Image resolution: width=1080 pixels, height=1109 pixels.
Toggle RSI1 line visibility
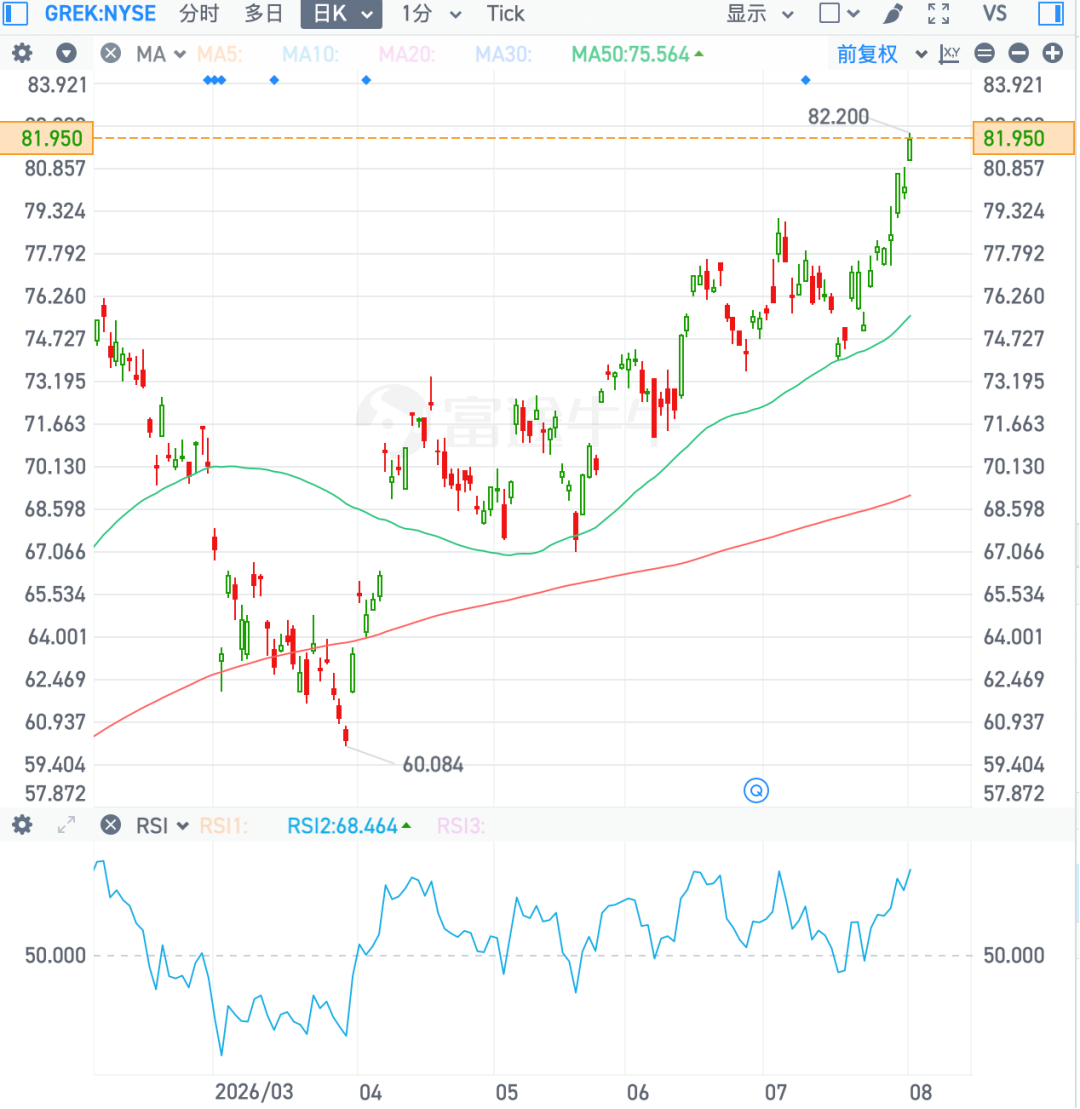click(223, 825)
